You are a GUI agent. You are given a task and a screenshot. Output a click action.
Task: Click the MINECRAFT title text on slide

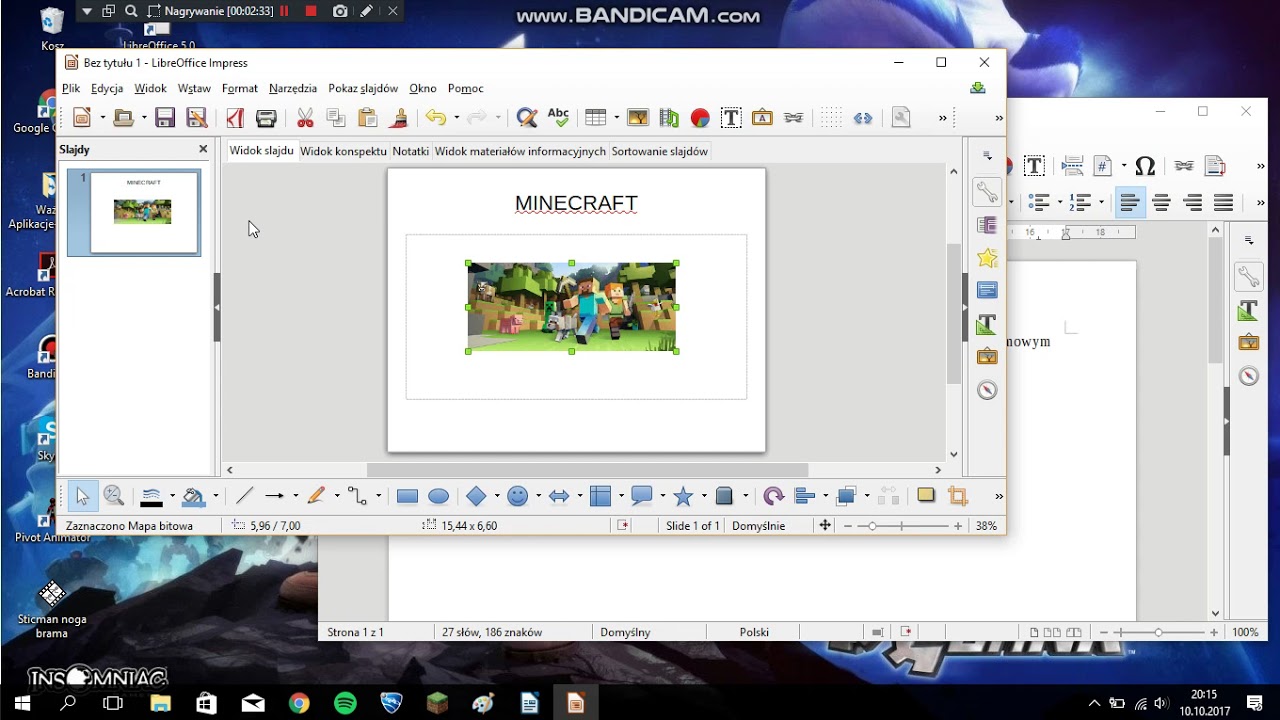[x=576, y=204]
